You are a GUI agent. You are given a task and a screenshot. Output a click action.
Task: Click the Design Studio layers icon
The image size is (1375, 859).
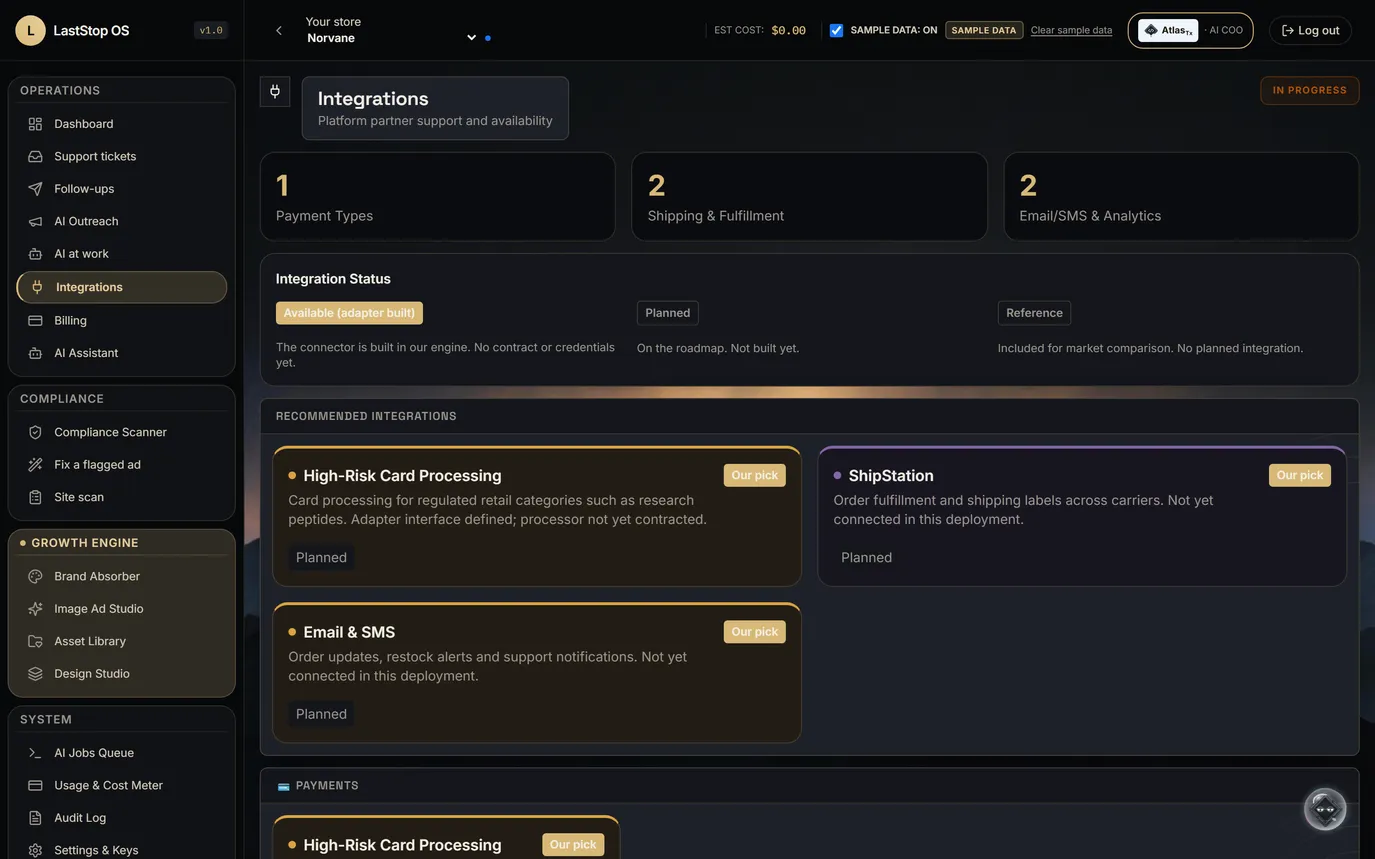pyautogui.click(x=35, y=674)
